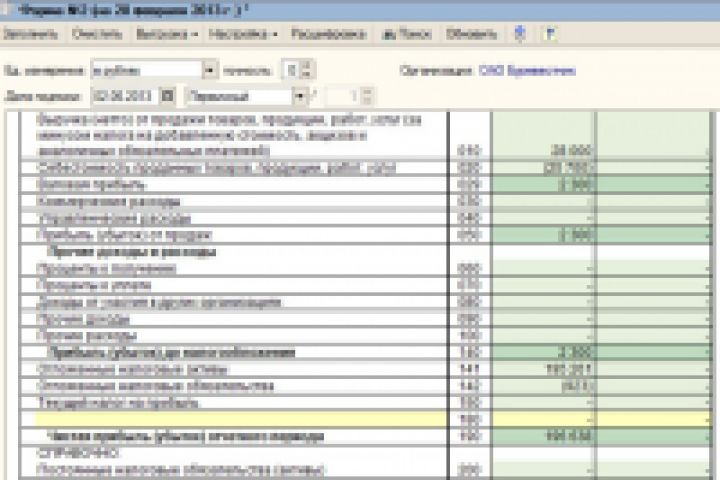Select the Прибыль (убыток) от продаж value cell
Screen dimensions: 720x480
pos(543,235)
